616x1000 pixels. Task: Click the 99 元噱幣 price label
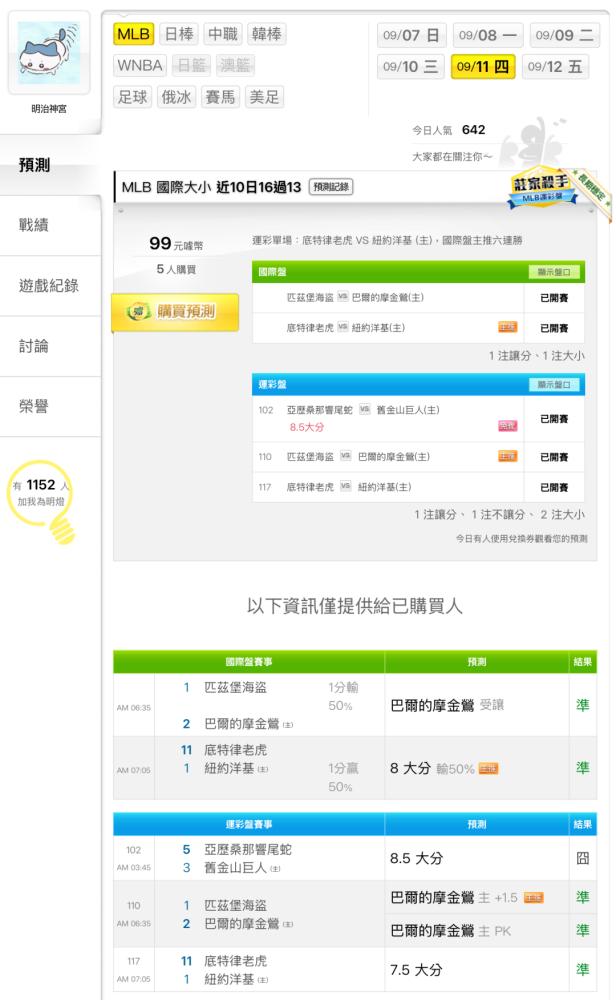click(x=176, y=244)
